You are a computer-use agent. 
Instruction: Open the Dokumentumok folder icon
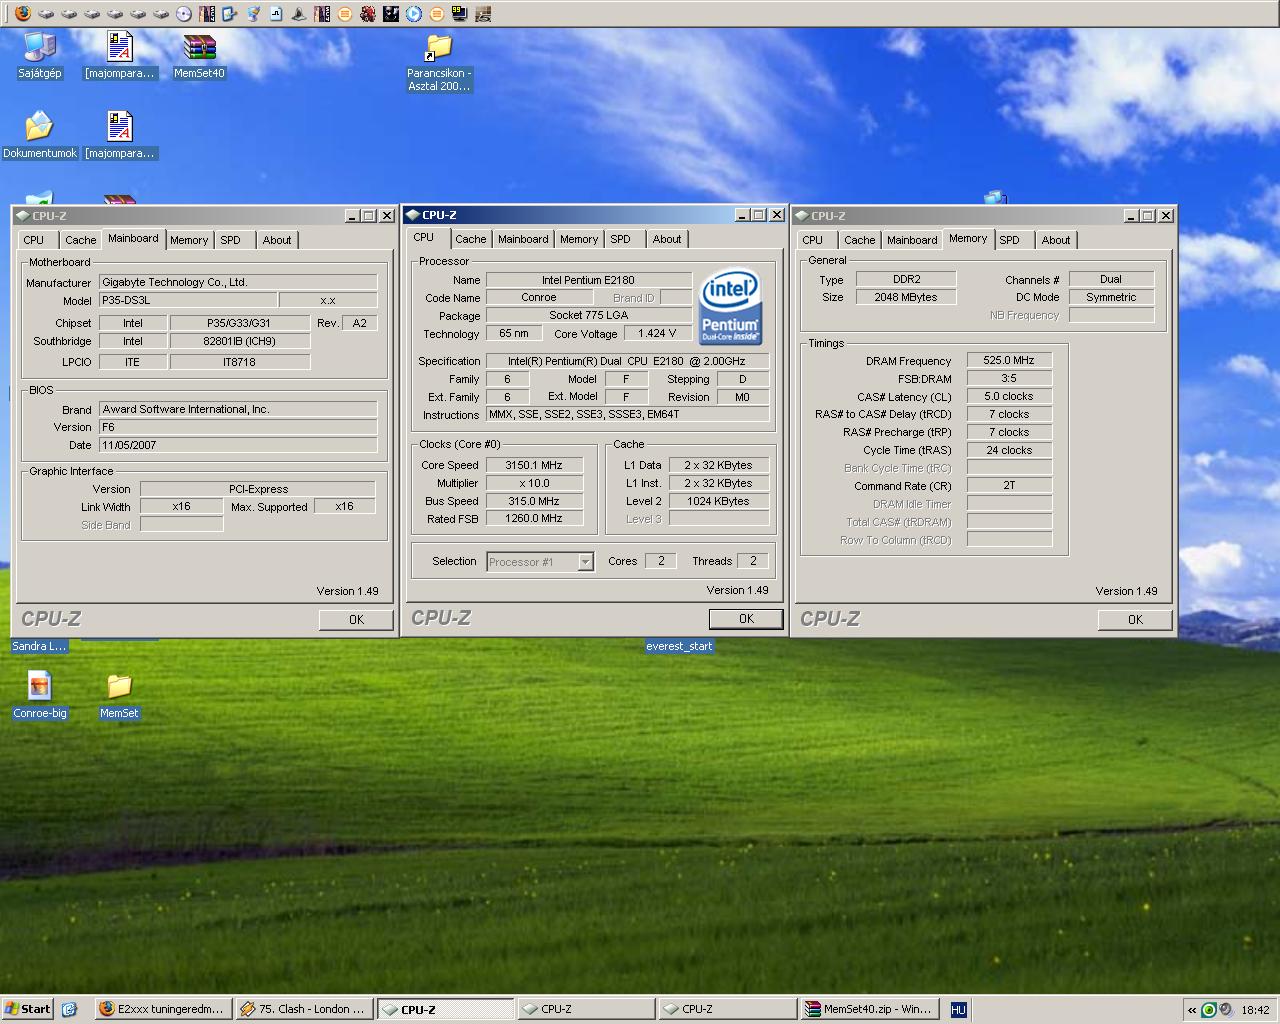click(39, 135)
